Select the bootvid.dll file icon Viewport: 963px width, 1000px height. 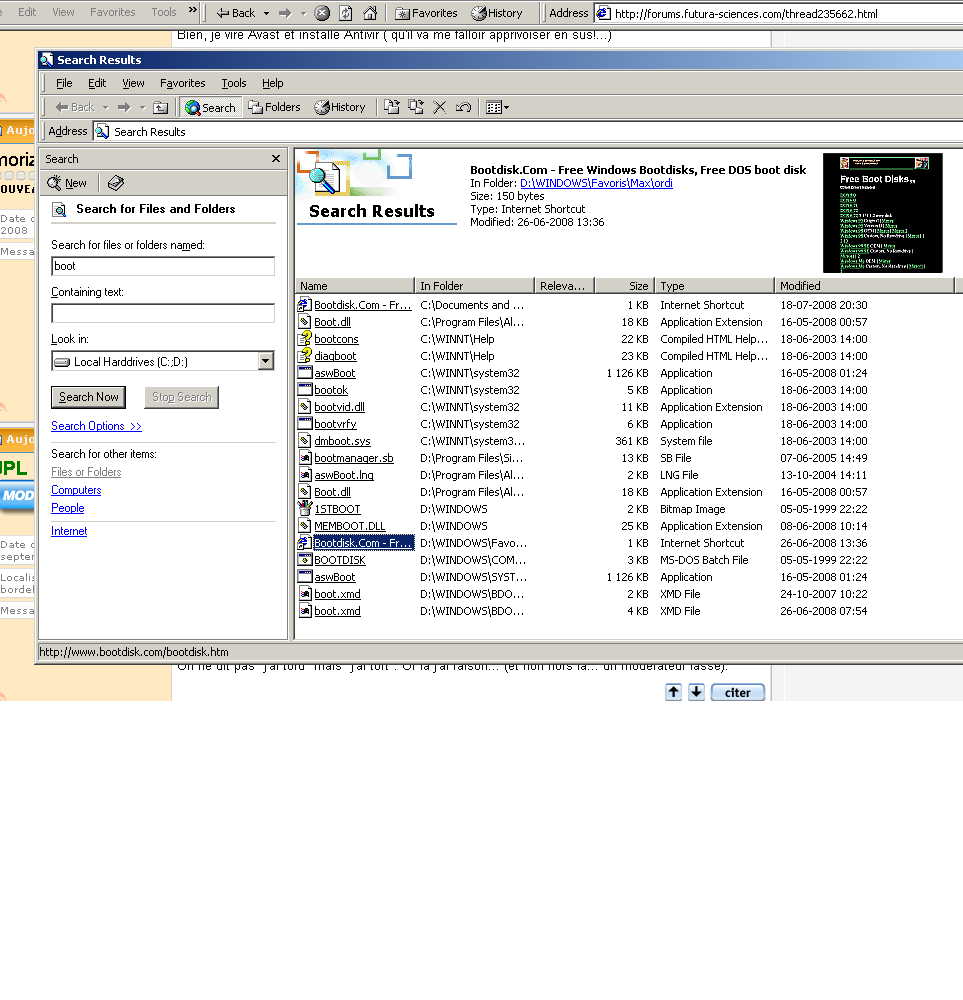pyautogui.click(x=305, y=407)
